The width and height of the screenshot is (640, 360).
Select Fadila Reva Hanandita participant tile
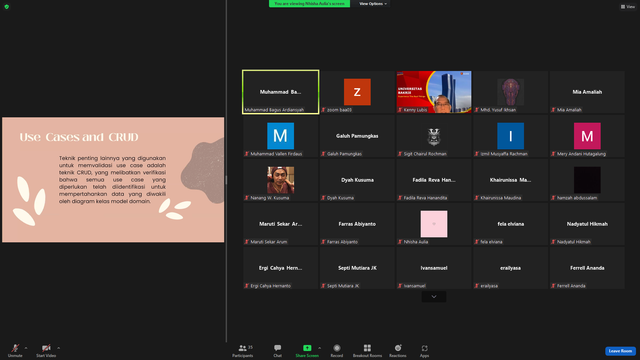tap(434, 180)
